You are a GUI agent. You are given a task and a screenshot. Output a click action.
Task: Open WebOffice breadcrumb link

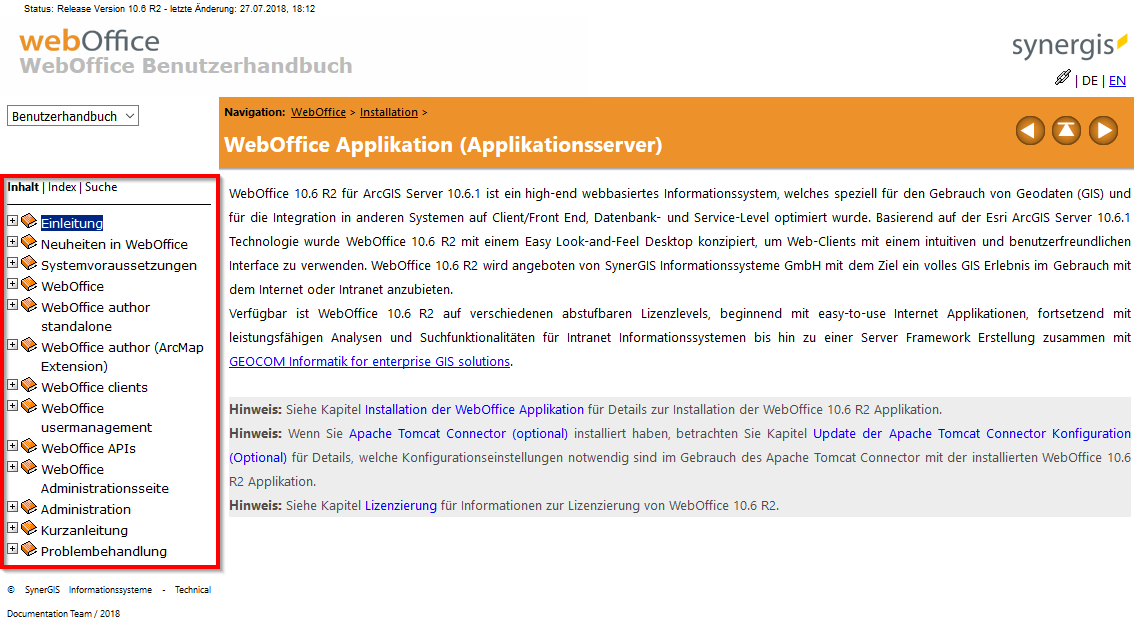tap(318, 112)
